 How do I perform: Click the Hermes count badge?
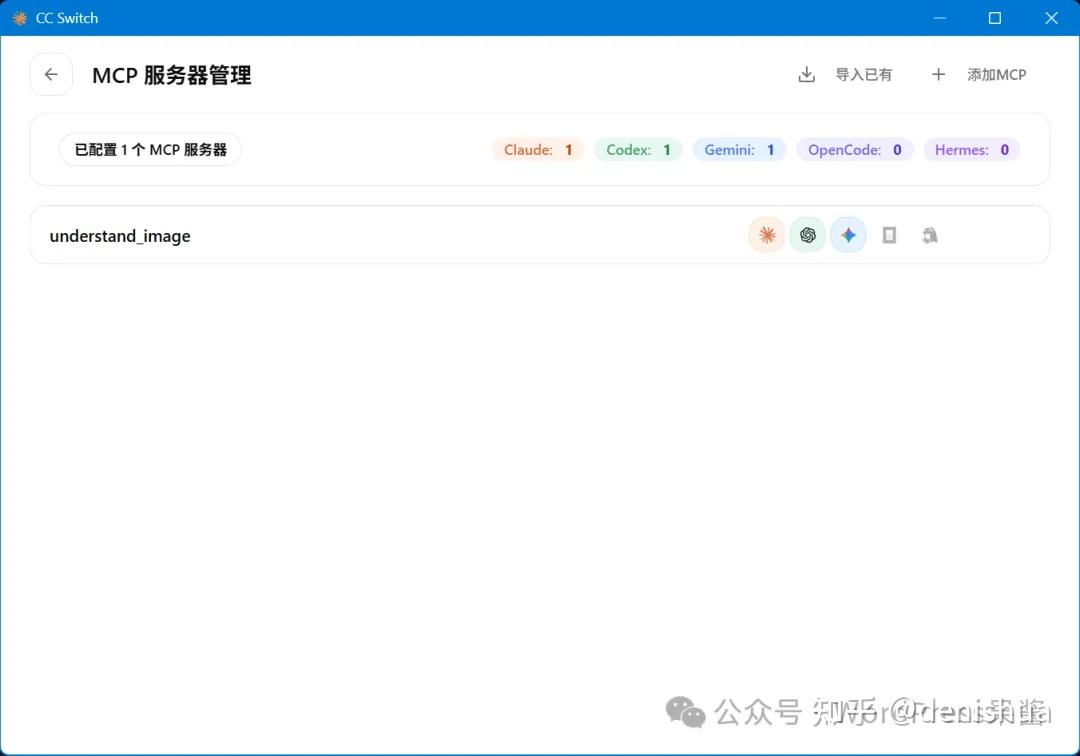pyautogui.click(x=972, y=149)
